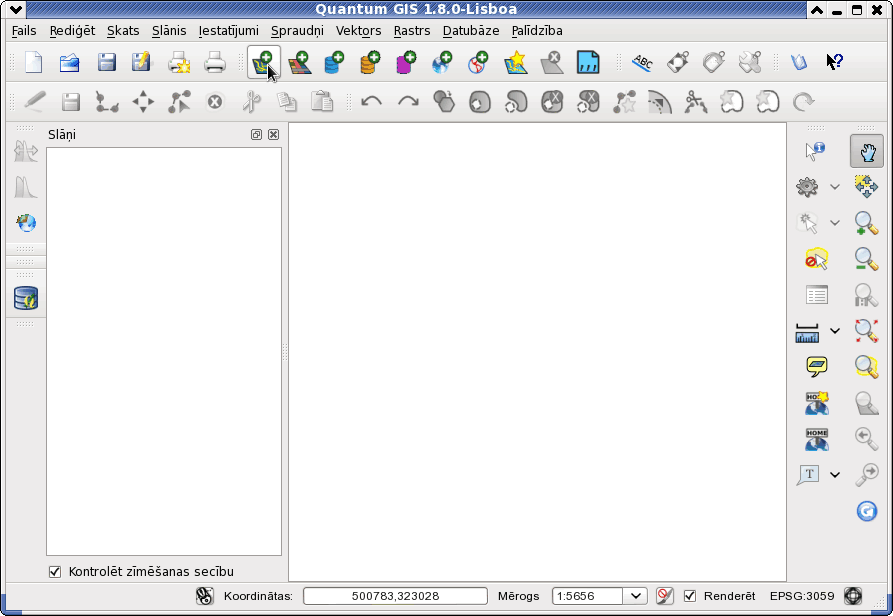The image size is (893, 616).
Task: Open the Slānis menu
Action: (169, 31)
